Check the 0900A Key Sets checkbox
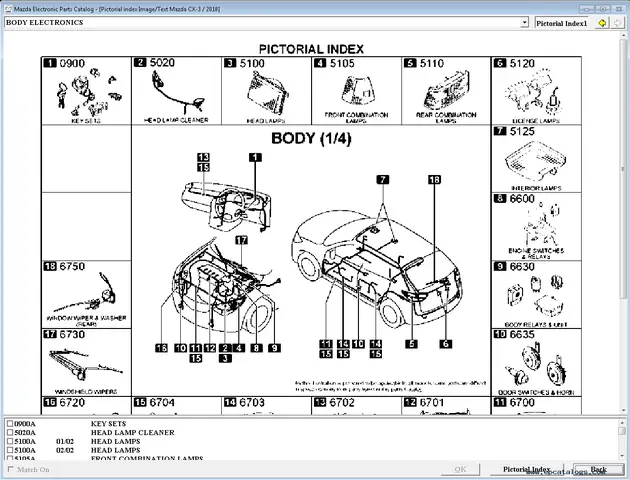630x480 pixels. [10, 424]
